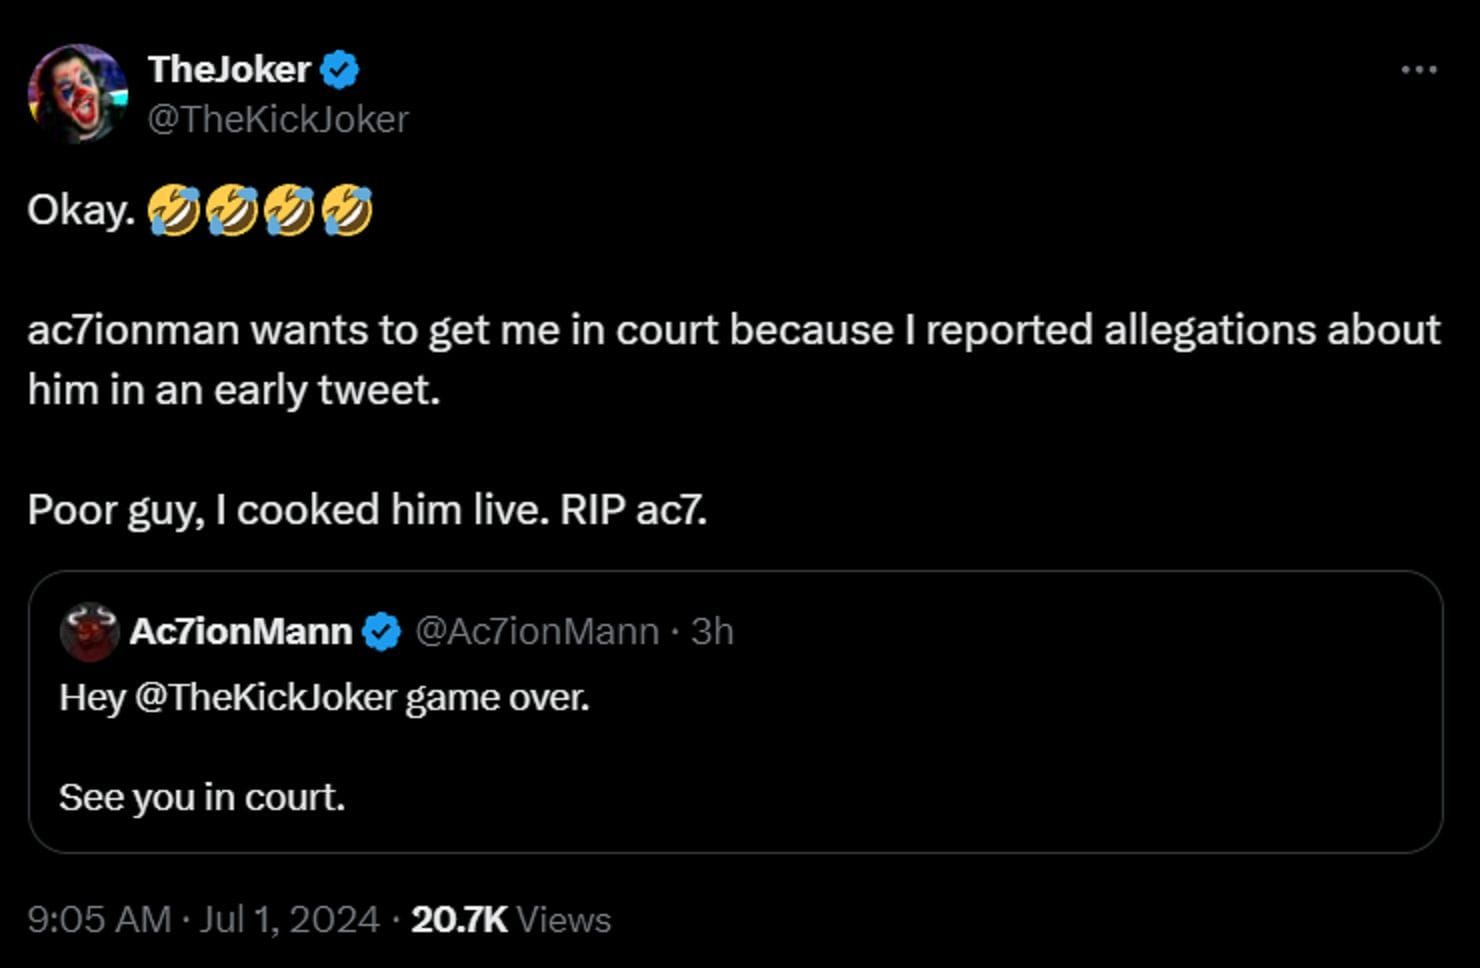Click the 3h timestamp on the quoted tweet
The height and width of the screenshot is (968, 1480).
[x=712, y=630]
